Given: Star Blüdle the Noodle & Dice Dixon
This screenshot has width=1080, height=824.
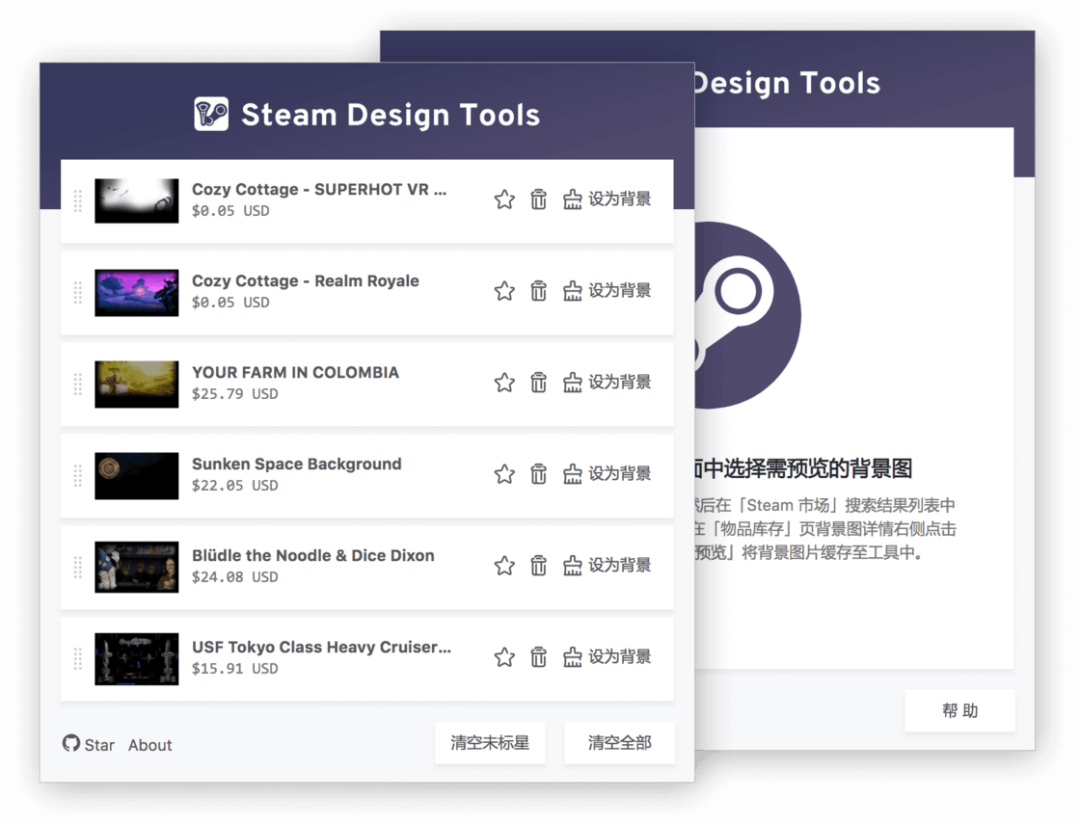Looking at the screenshot, I should coord(504,566).
